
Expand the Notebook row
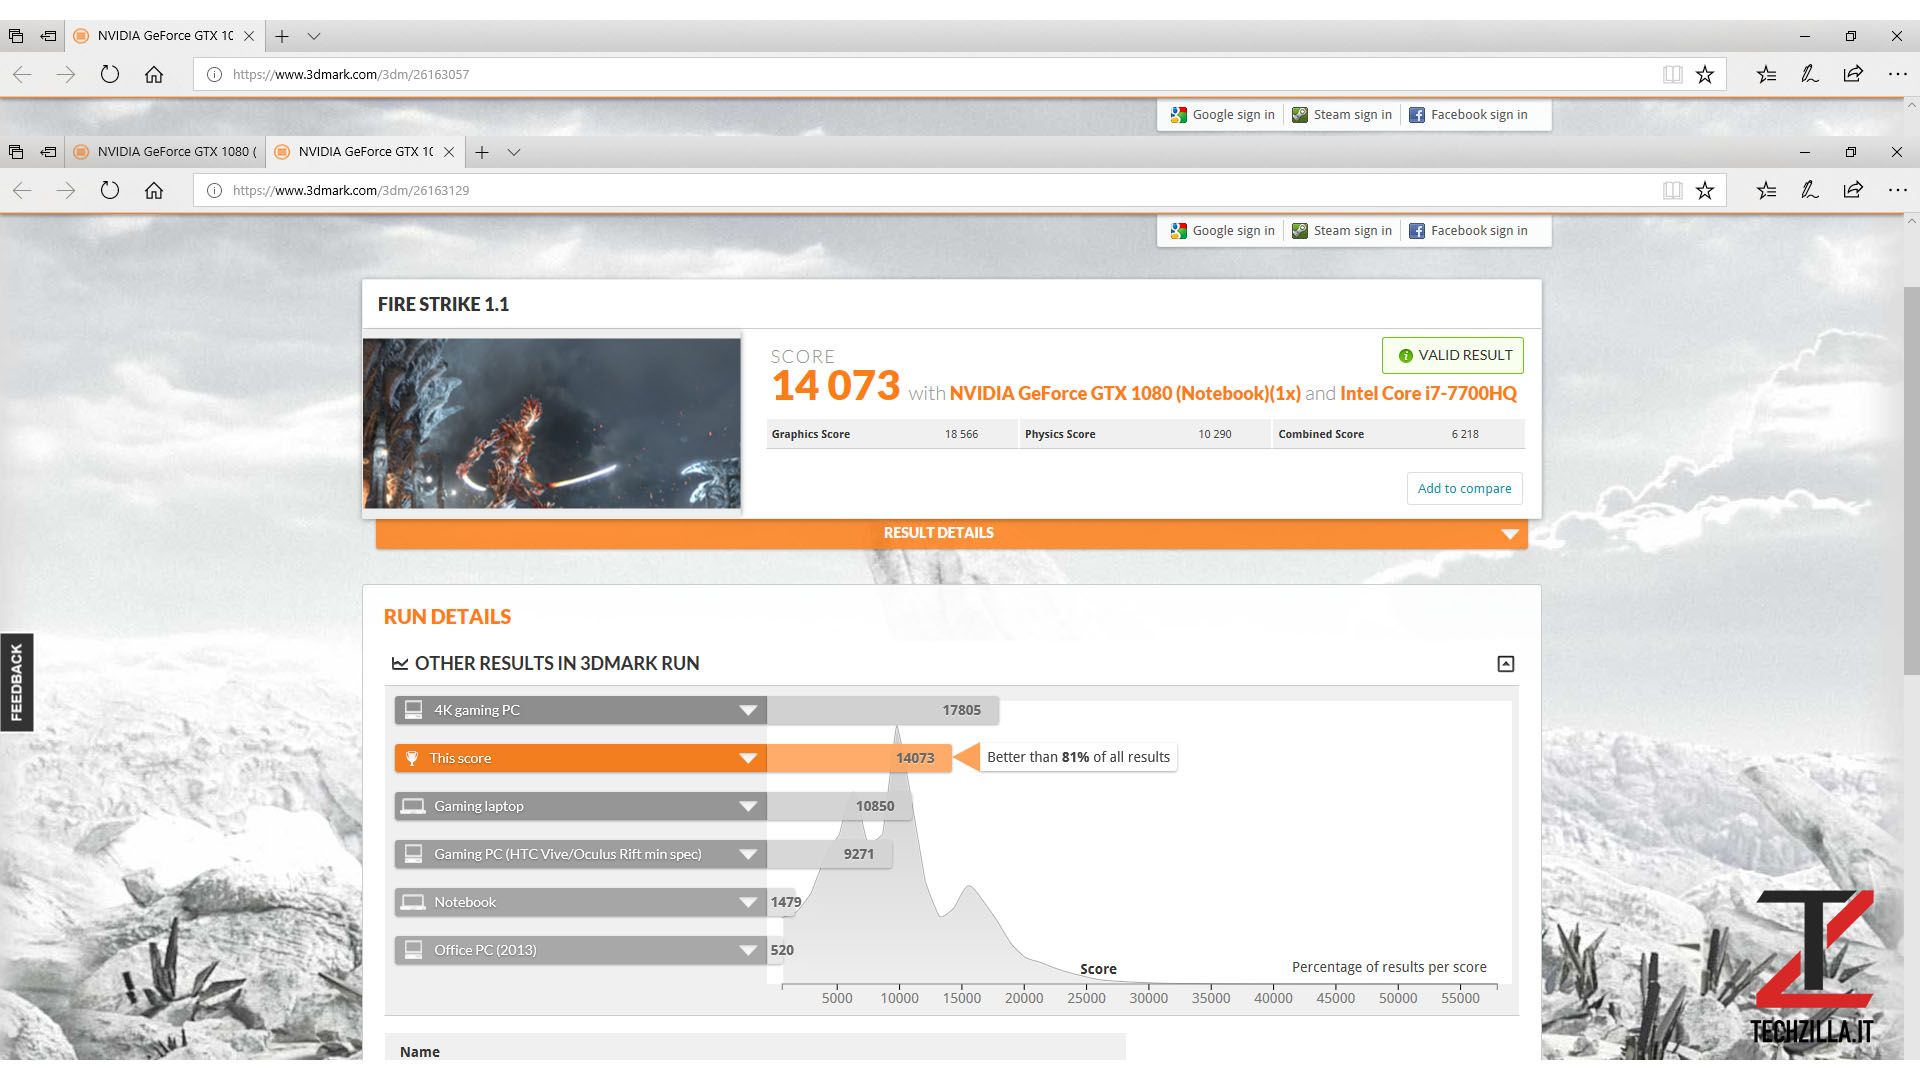click(x=747, y=902)
